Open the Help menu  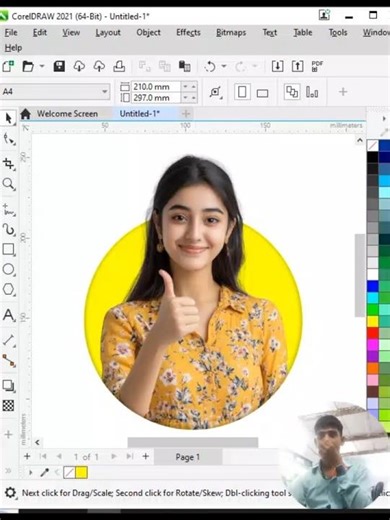coord(13,48)
